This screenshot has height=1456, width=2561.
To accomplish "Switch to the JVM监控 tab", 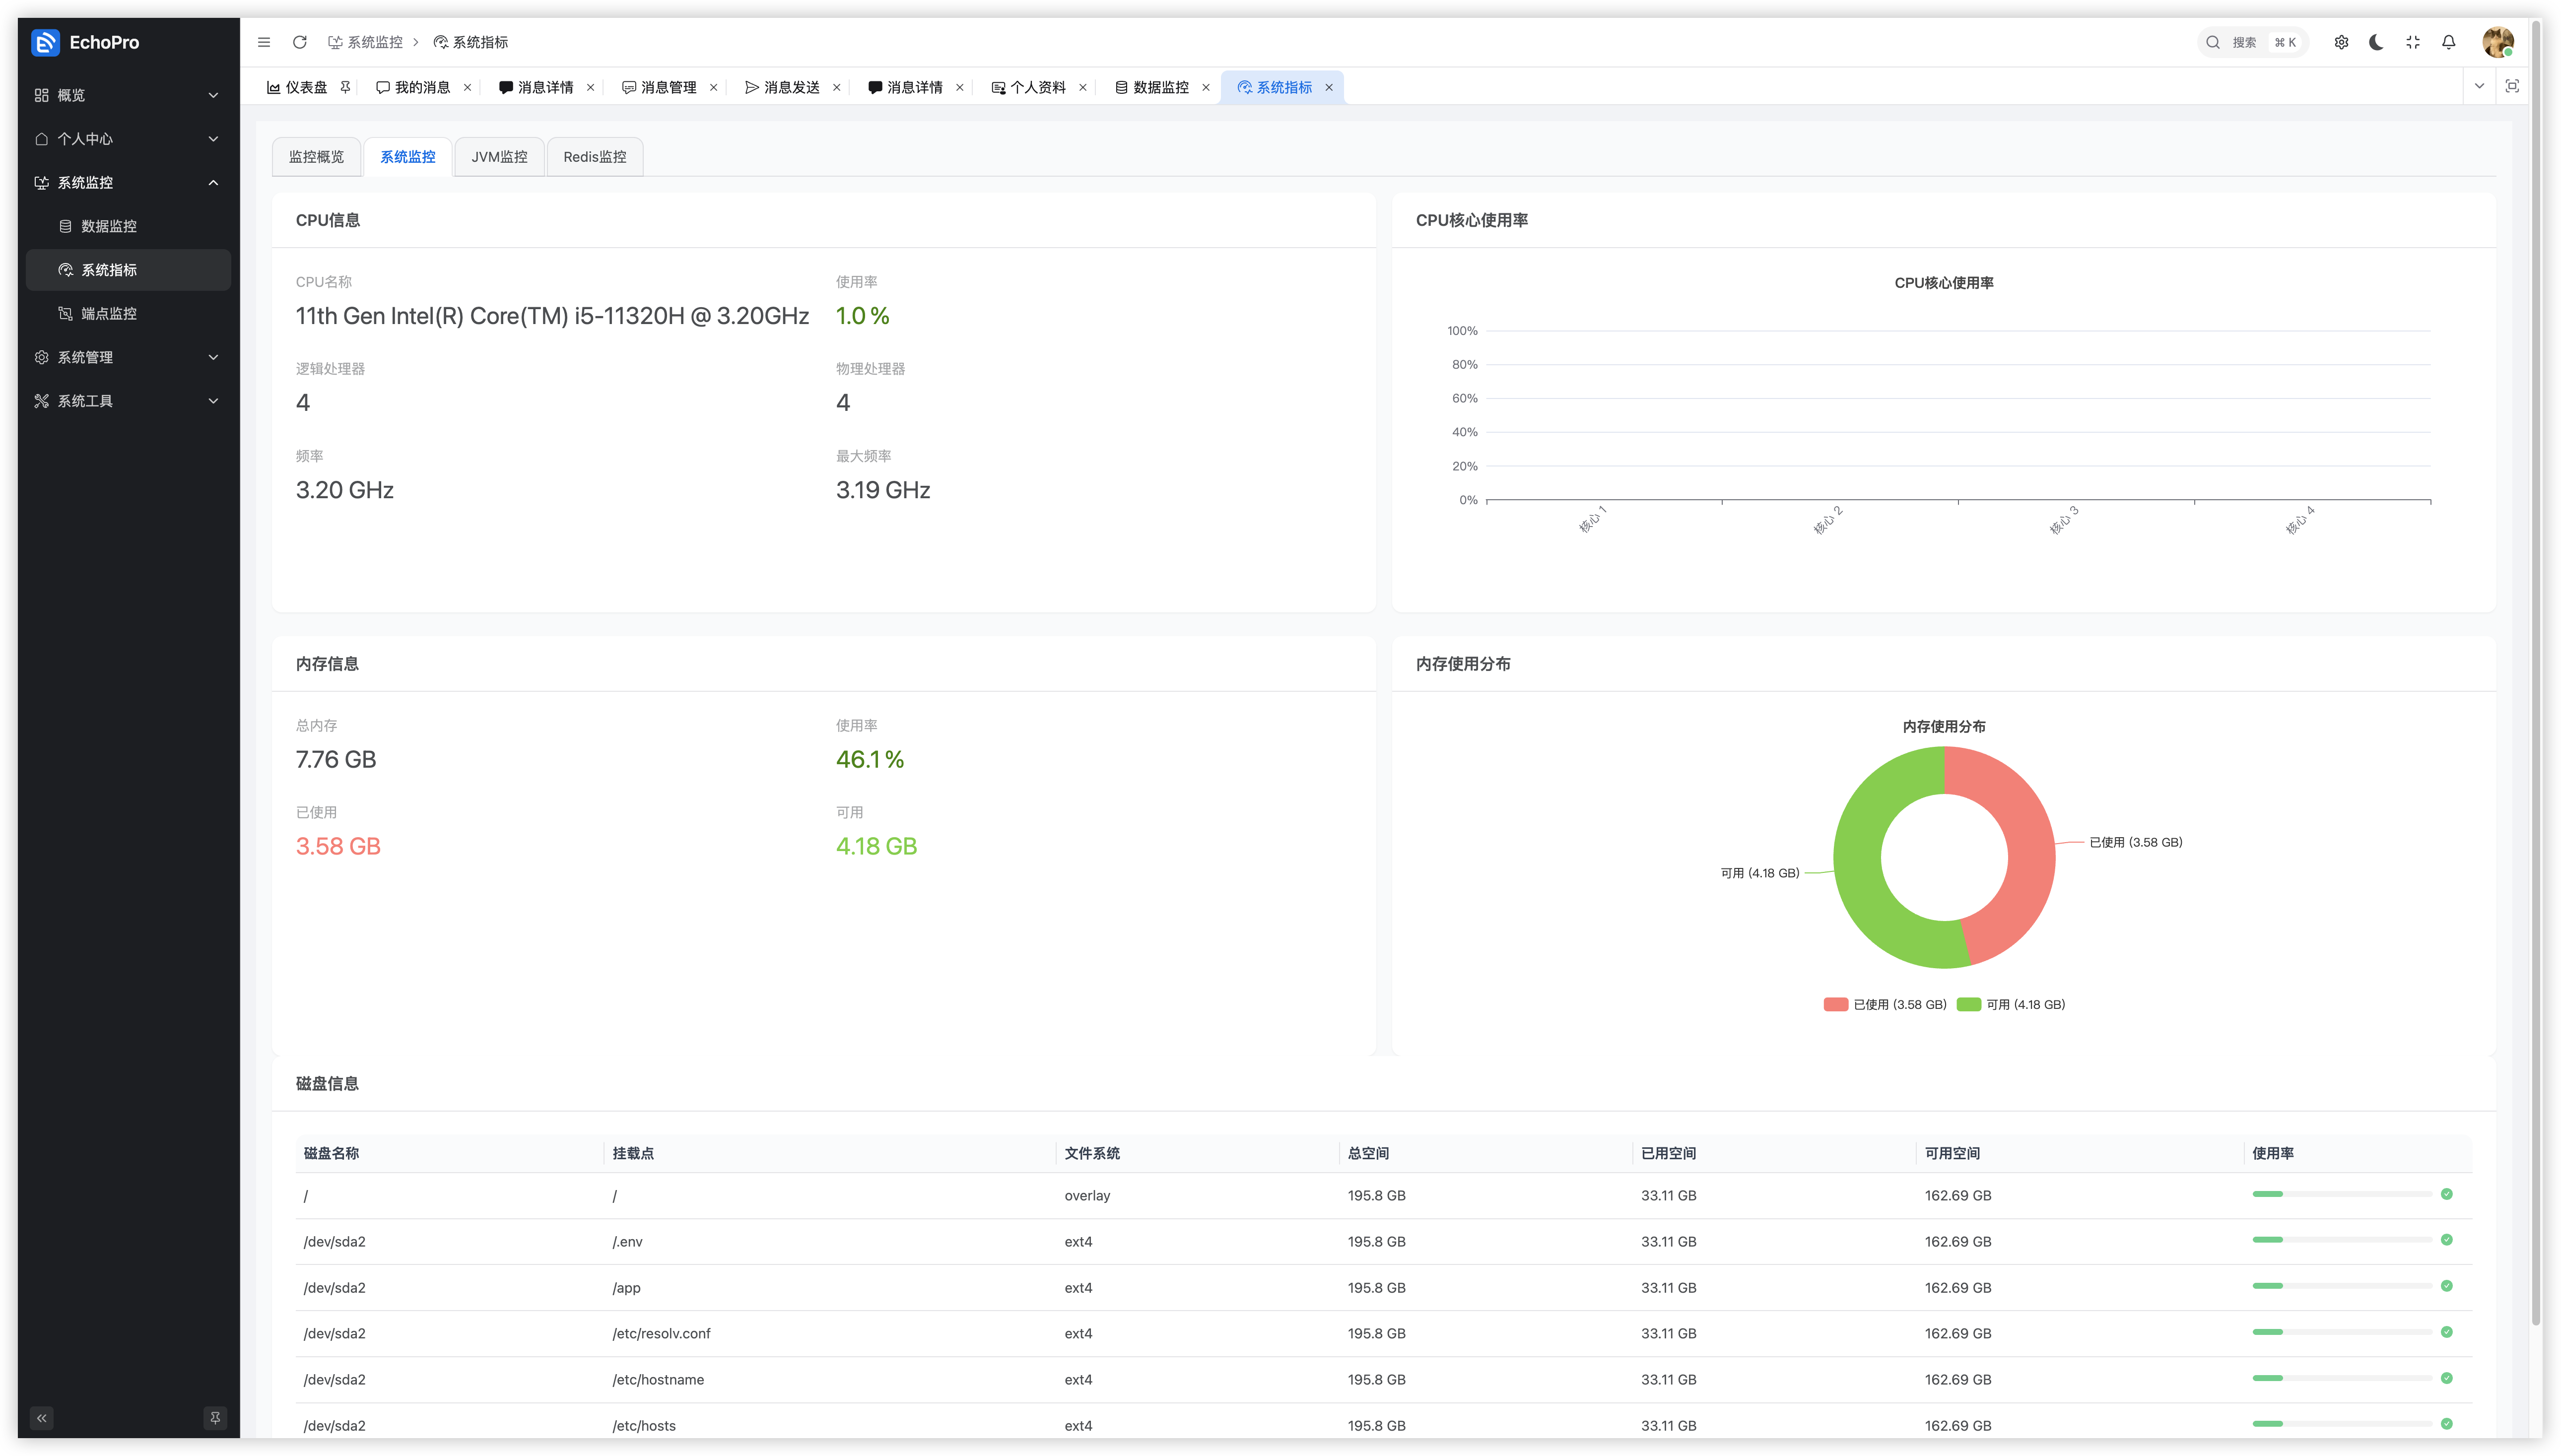I will pyautogui.click(x=499, y=157).
